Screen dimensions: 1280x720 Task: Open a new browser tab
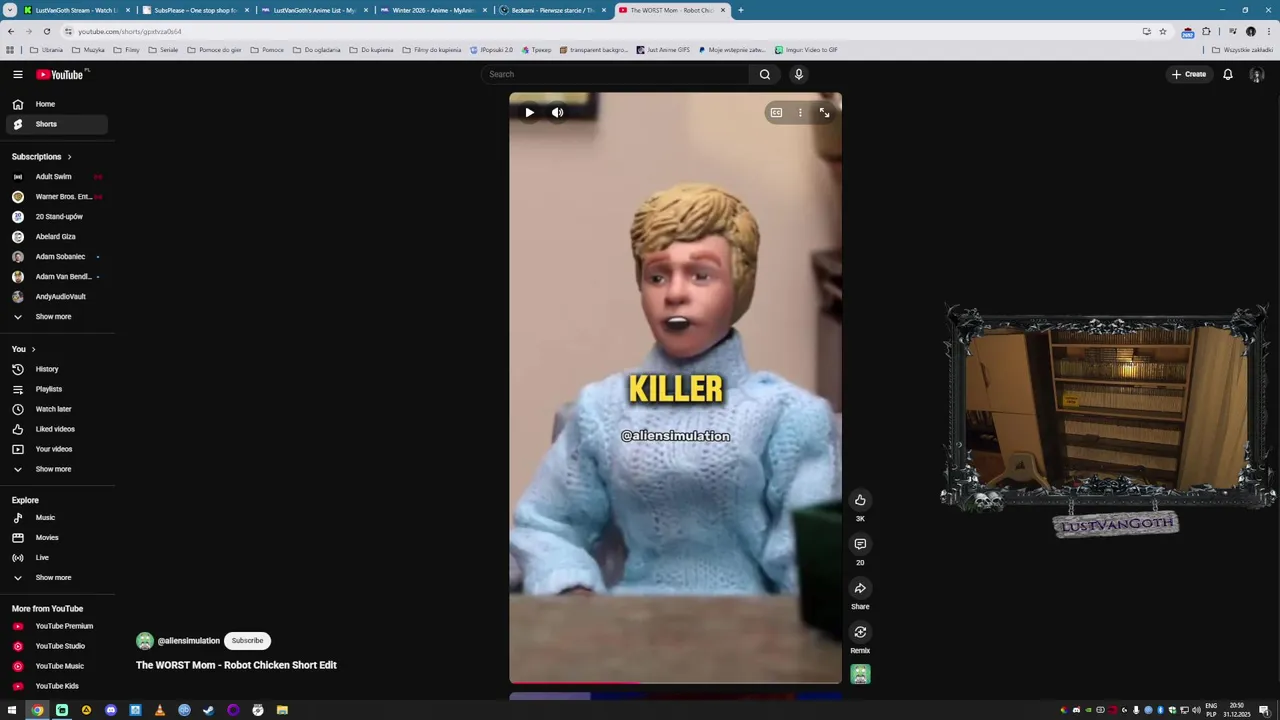[x=740, y=10]
